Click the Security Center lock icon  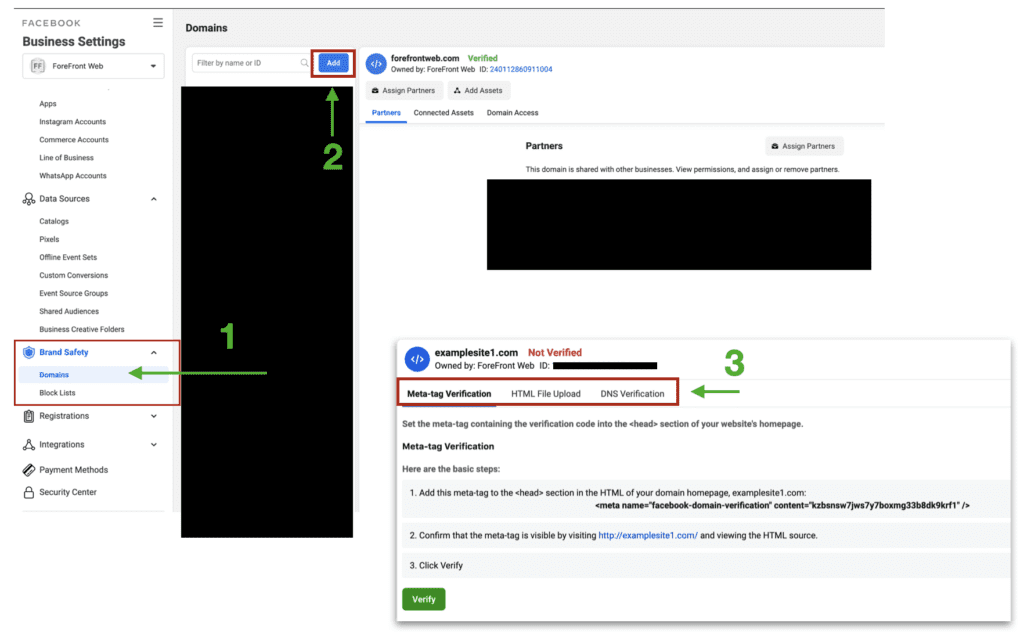29,492
